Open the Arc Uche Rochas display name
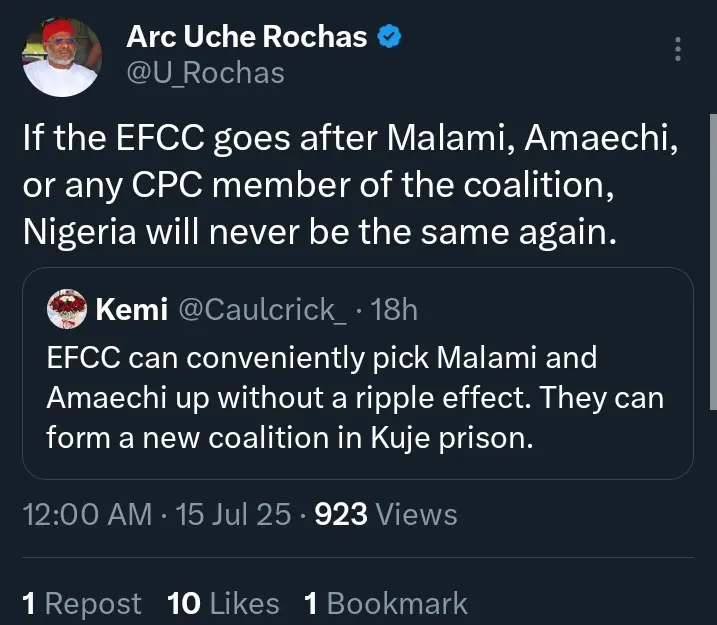This screenshot has height=625, width=717. pyautogui.click(x=247, y=37)
